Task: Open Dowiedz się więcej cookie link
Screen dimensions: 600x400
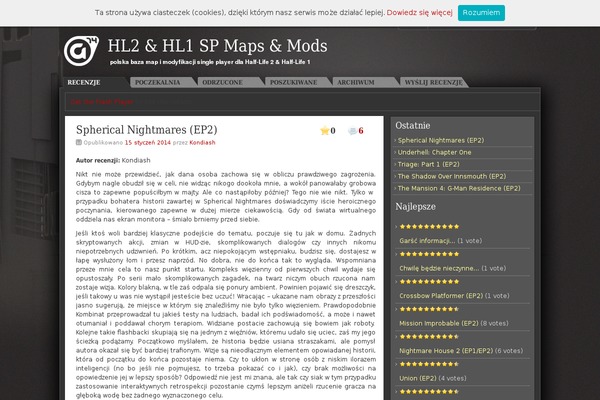Action: (x=419, y=13)
